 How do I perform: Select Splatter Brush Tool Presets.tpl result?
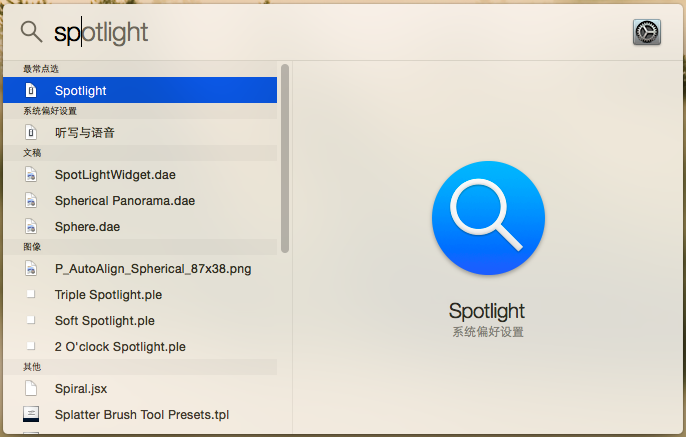(140, 414)
